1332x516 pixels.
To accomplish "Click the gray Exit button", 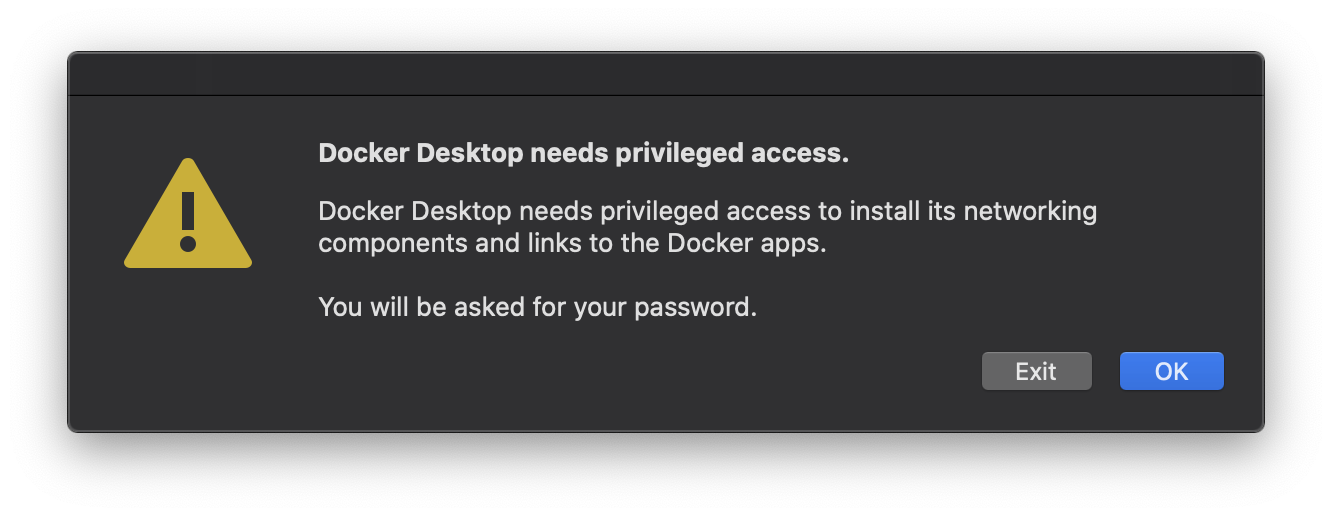I will coord(1036,371).
